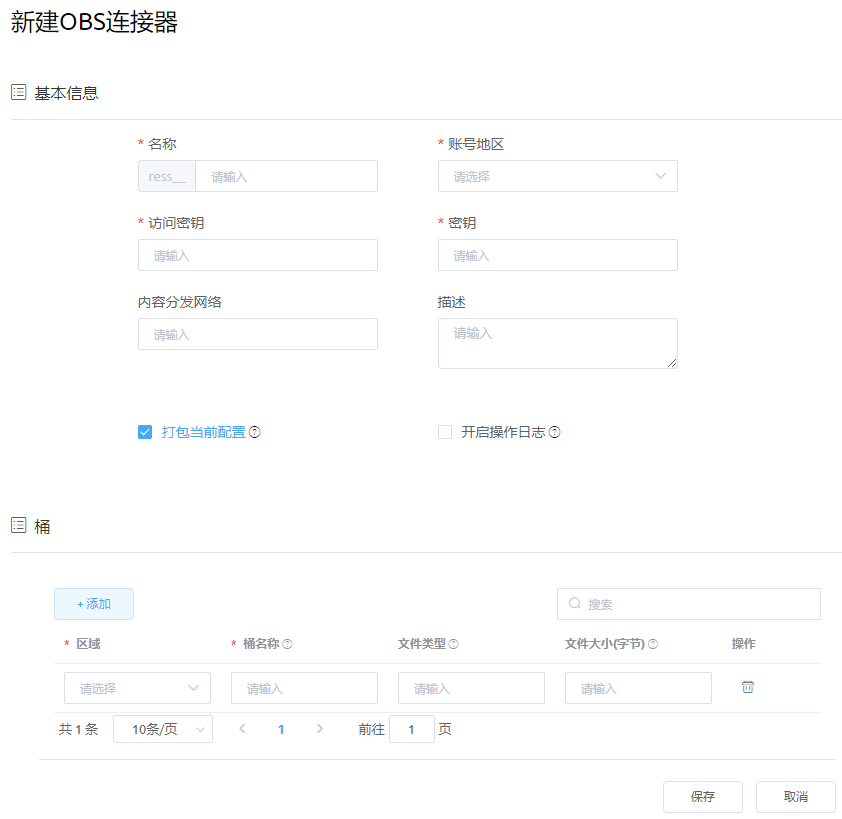842x819 pixels.
Task: Click the help icon beside 打包当前配置
Action: 255,432
